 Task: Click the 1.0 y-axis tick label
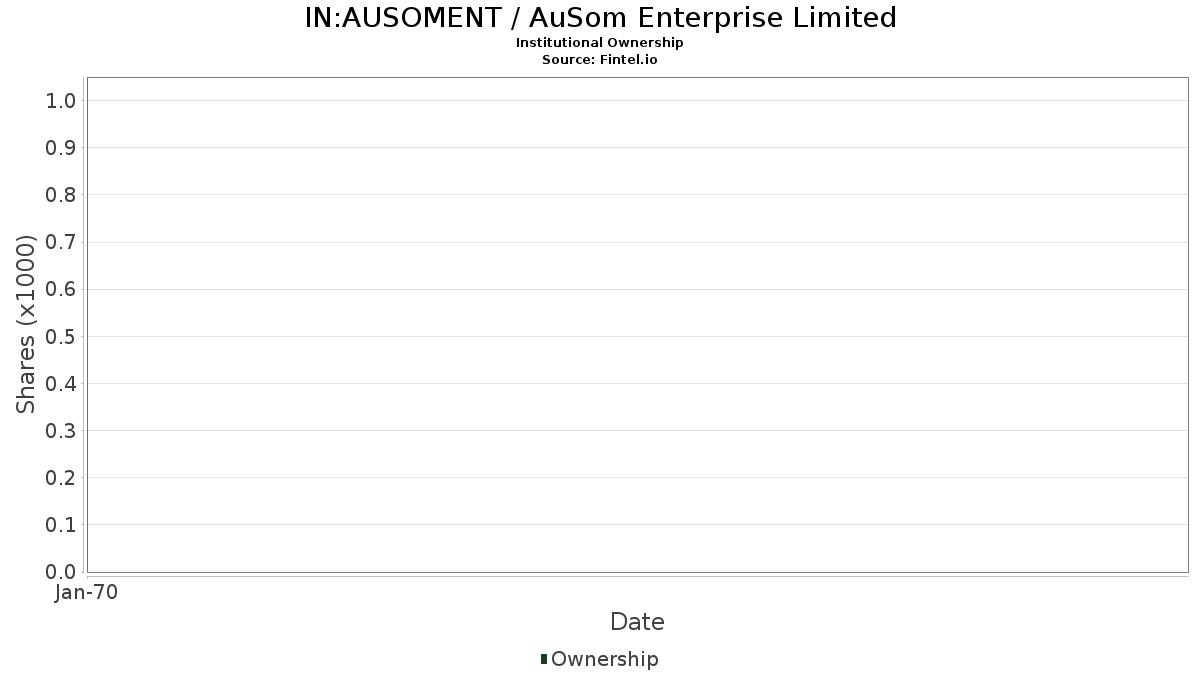coord(61,101)
